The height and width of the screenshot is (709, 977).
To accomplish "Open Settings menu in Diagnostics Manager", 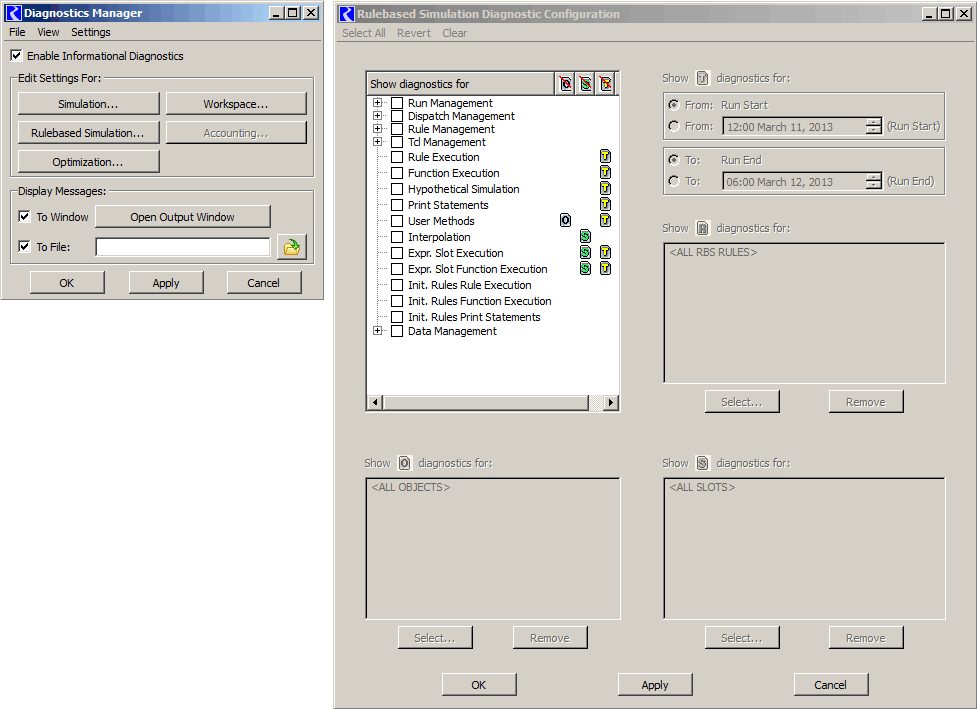I will tap(90, 32).
